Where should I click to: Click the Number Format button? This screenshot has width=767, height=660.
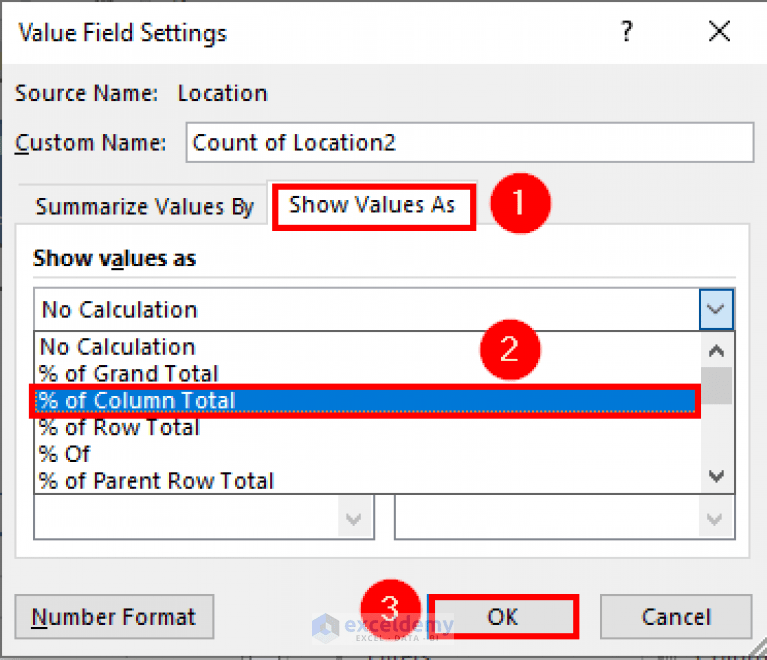click(x=114, y=616)
